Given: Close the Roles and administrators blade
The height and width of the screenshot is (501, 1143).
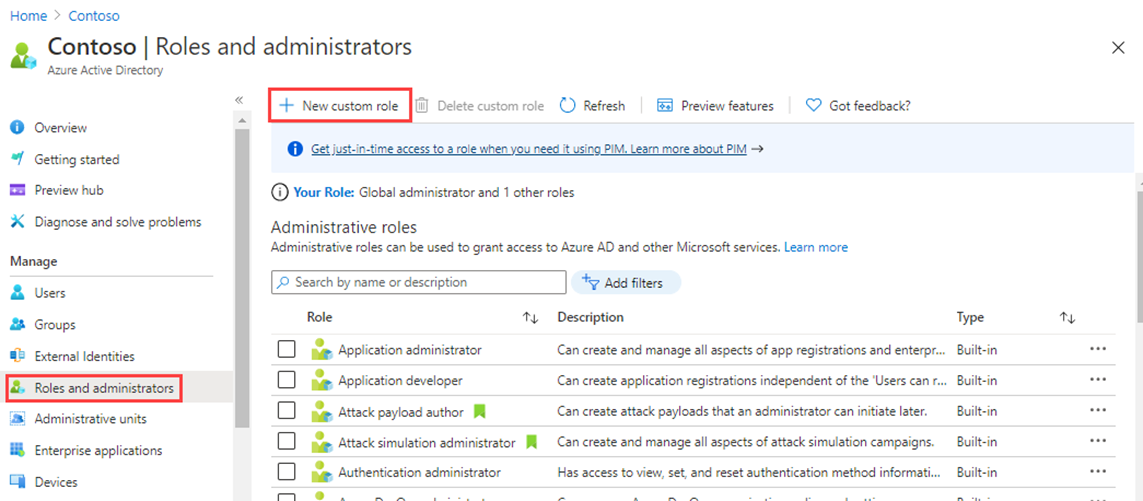Looking at the screenshot, I should [1117, 48].
